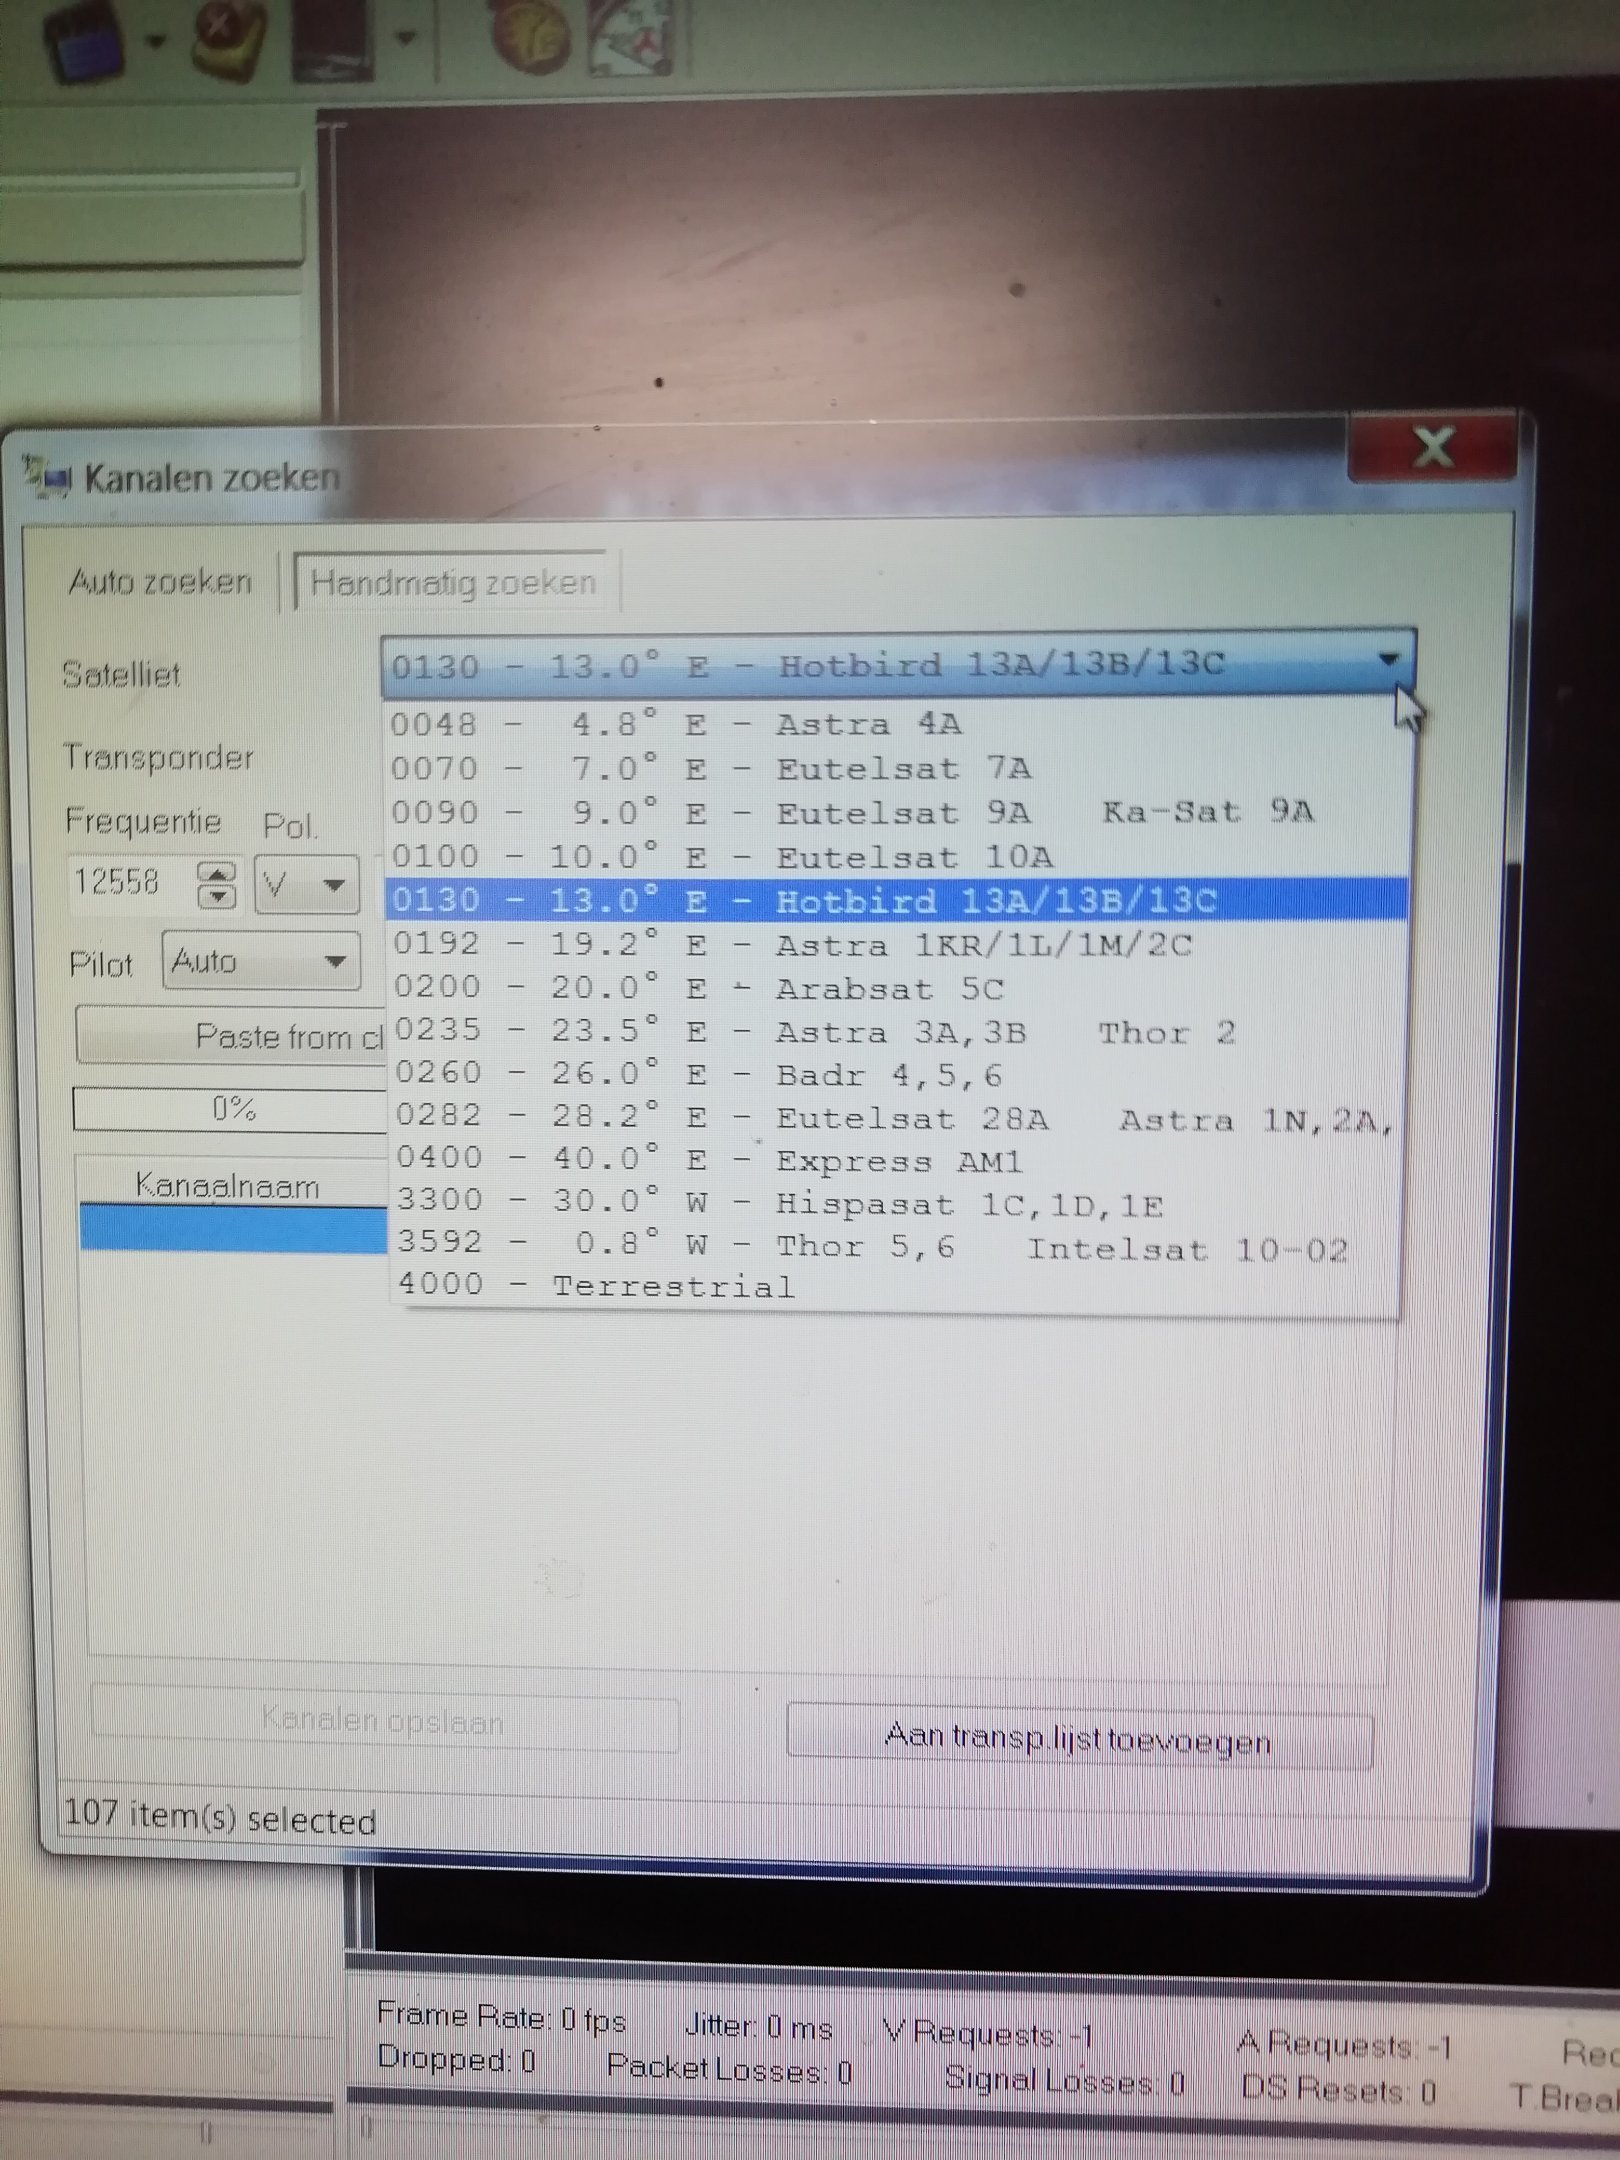Viewport: 1620px width, 2160px height.
Task: Select 0100 Eutelsat 10A satellite
Action: click(x=896, y=856)
